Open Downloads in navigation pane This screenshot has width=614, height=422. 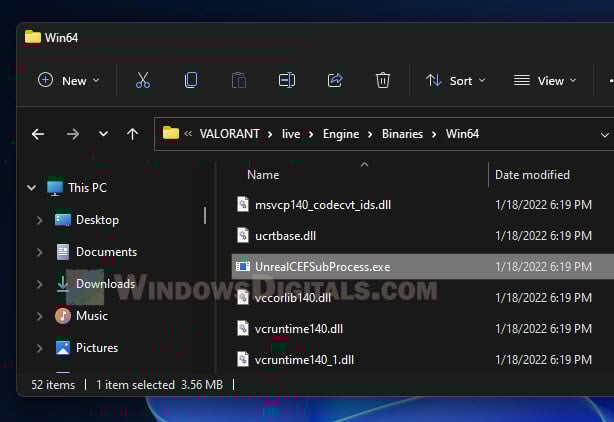click(105, 283)
